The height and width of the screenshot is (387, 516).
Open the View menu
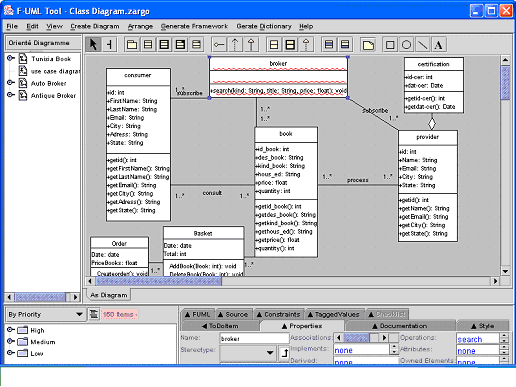[x=54, y=26]
